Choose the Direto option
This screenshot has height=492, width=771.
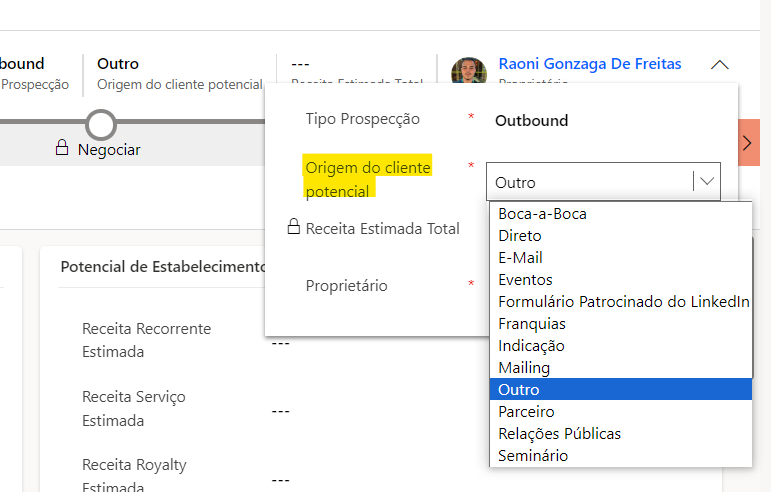(520, 236)
